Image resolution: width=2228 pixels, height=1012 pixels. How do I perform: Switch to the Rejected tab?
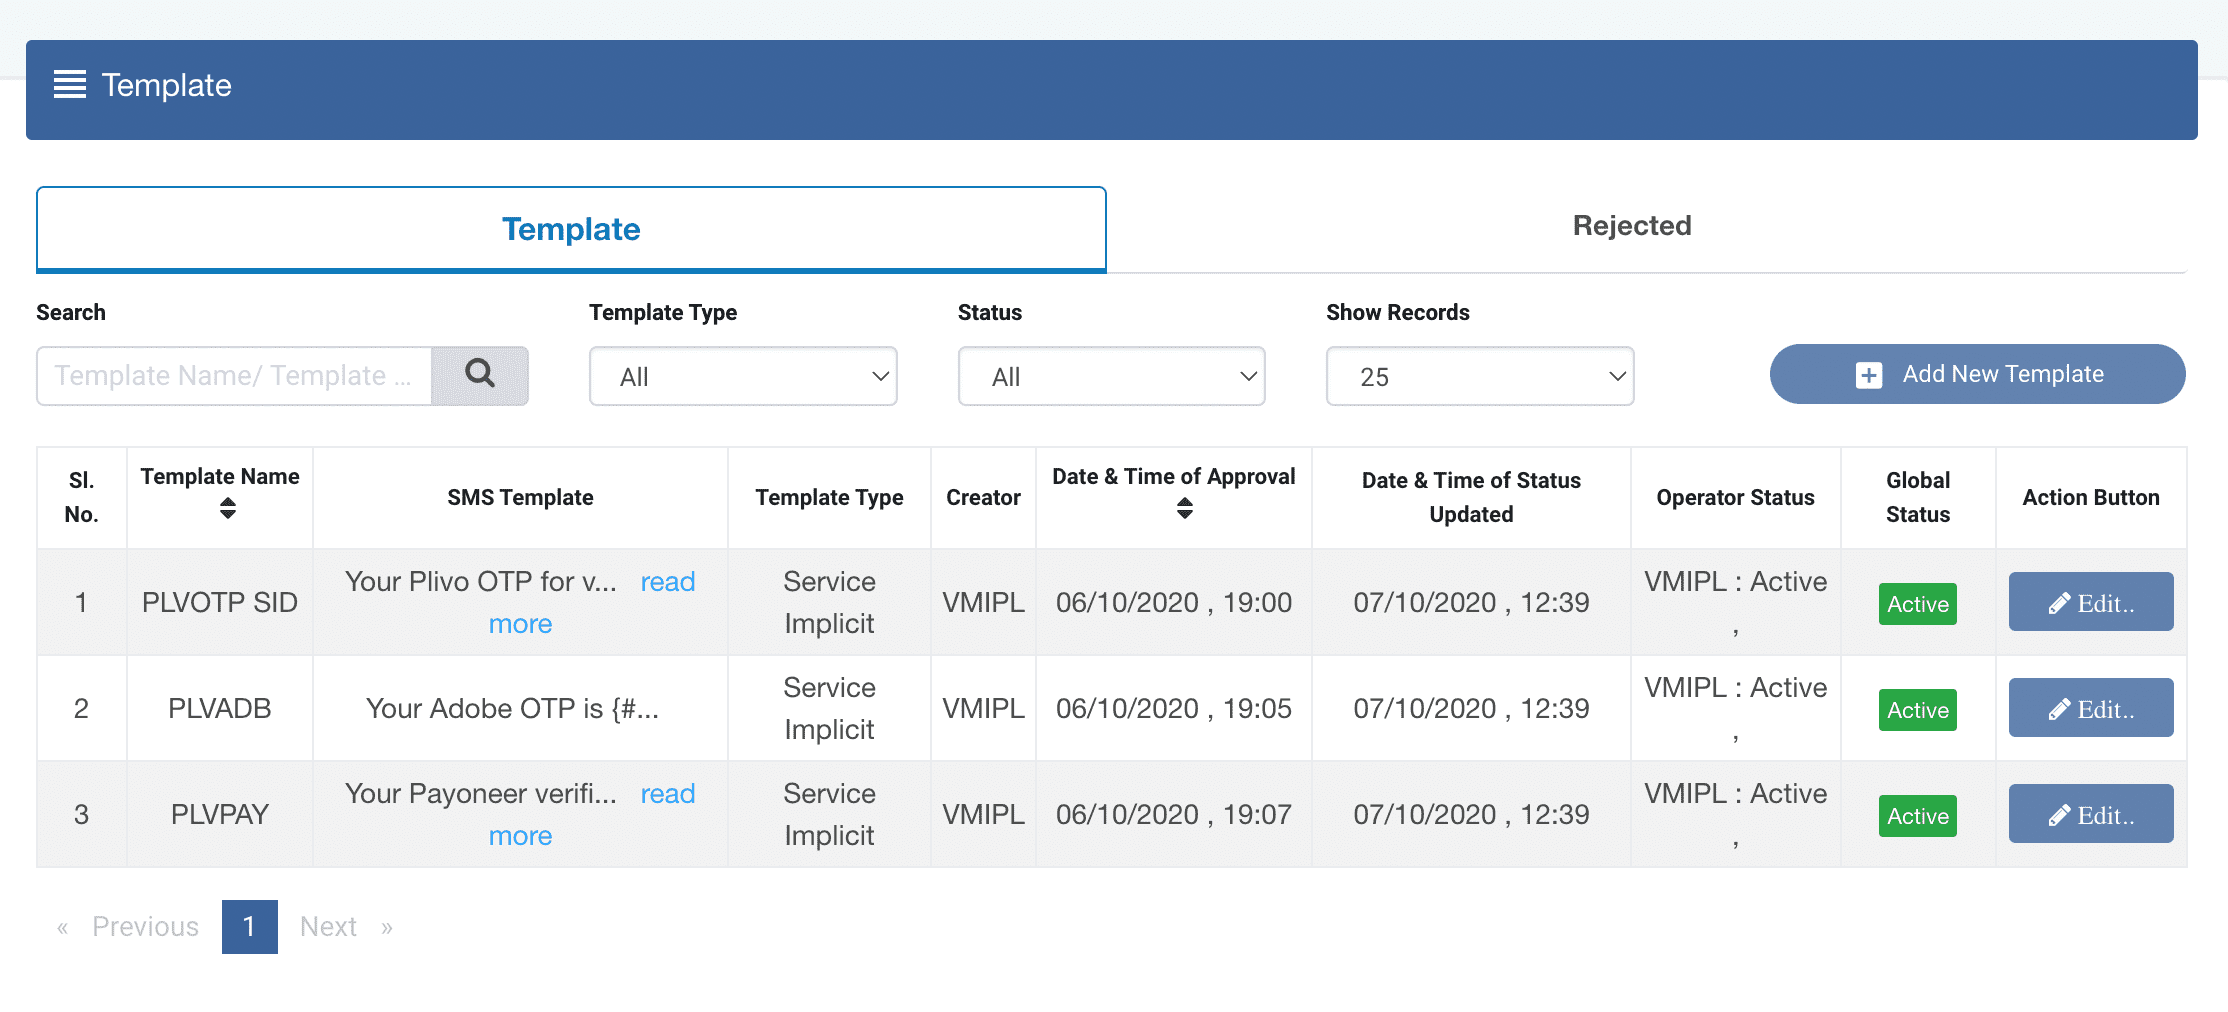(x=1632, y=225)
